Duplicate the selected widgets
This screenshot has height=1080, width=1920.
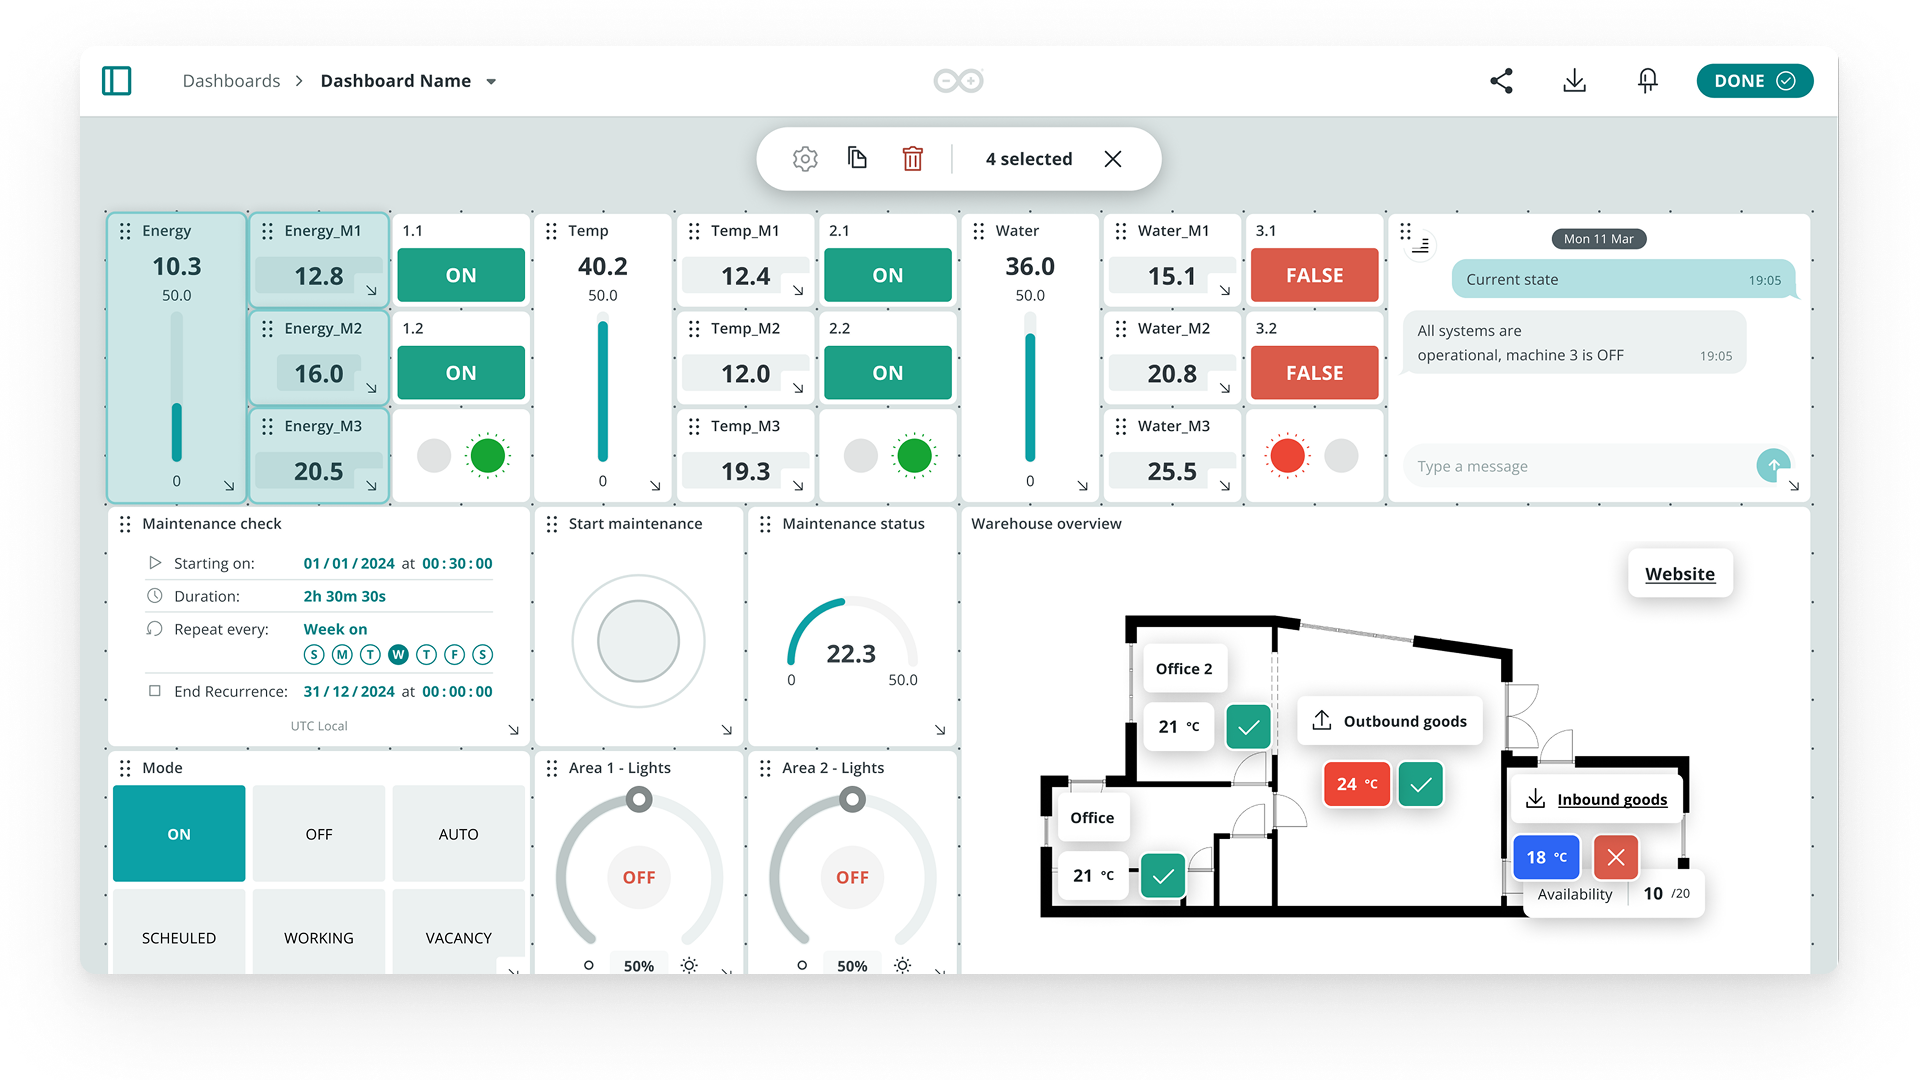(857, 158)
